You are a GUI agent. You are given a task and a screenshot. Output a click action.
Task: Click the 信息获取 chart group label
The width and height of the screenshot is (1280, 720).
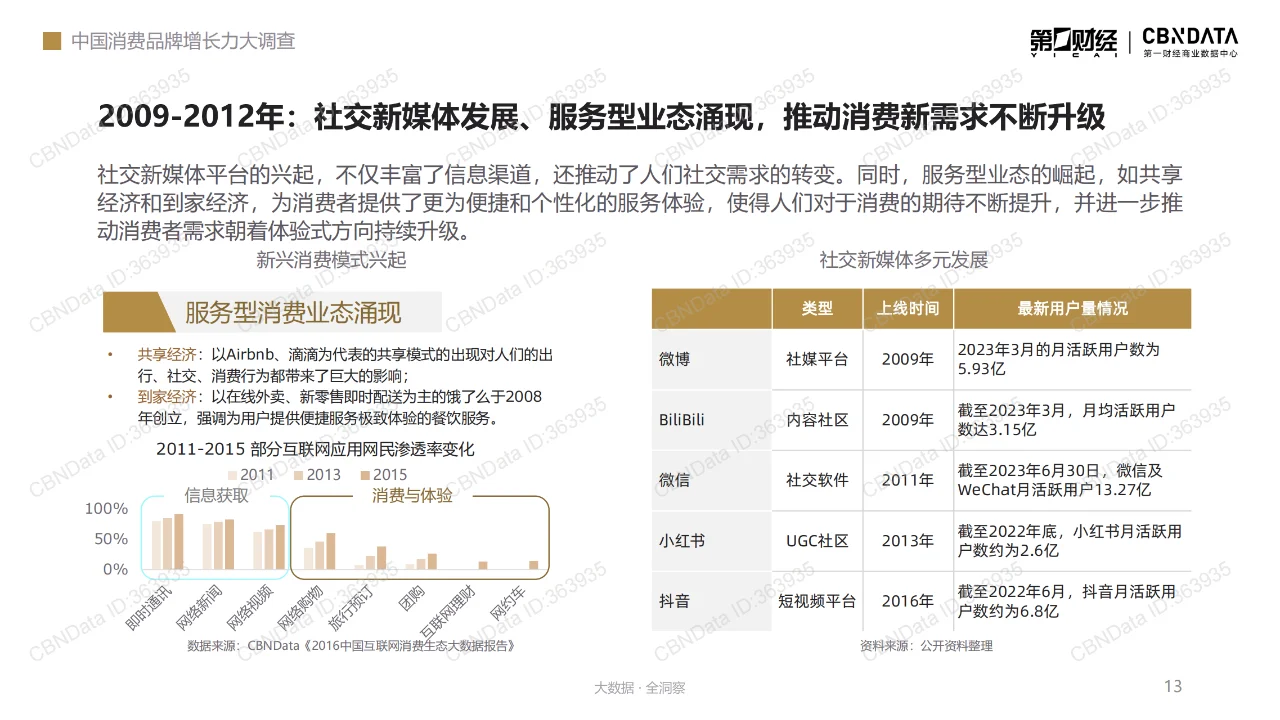[216, 494]
